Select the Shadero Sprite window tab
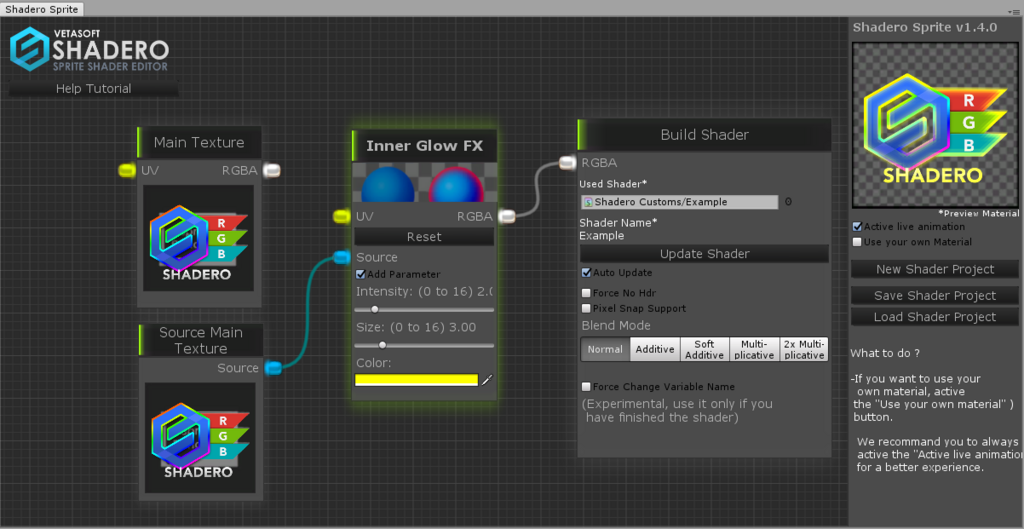This screenshot has height=529, width=1024. tap(42, 9)
